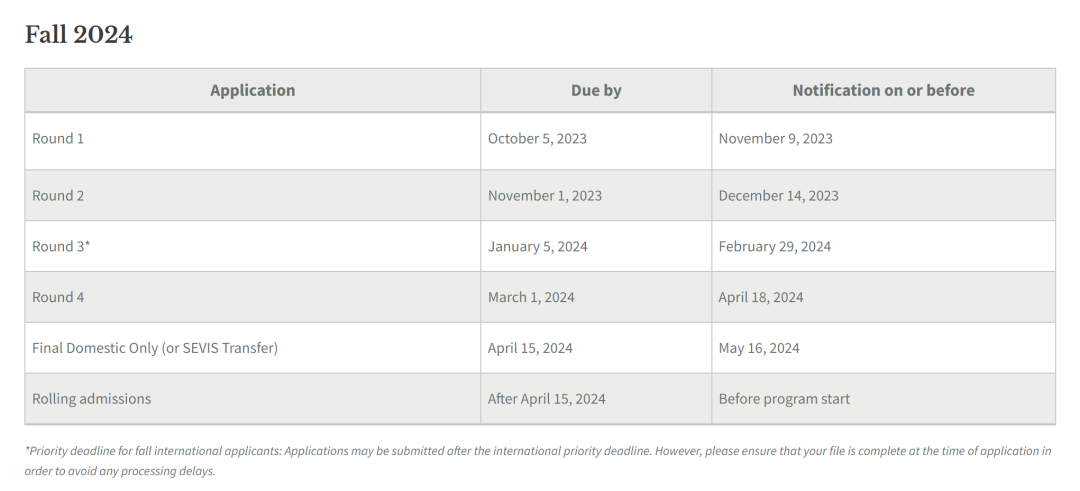Click Final Domestic Only (or SEVIS Transfer)

[x=155, y=348]
